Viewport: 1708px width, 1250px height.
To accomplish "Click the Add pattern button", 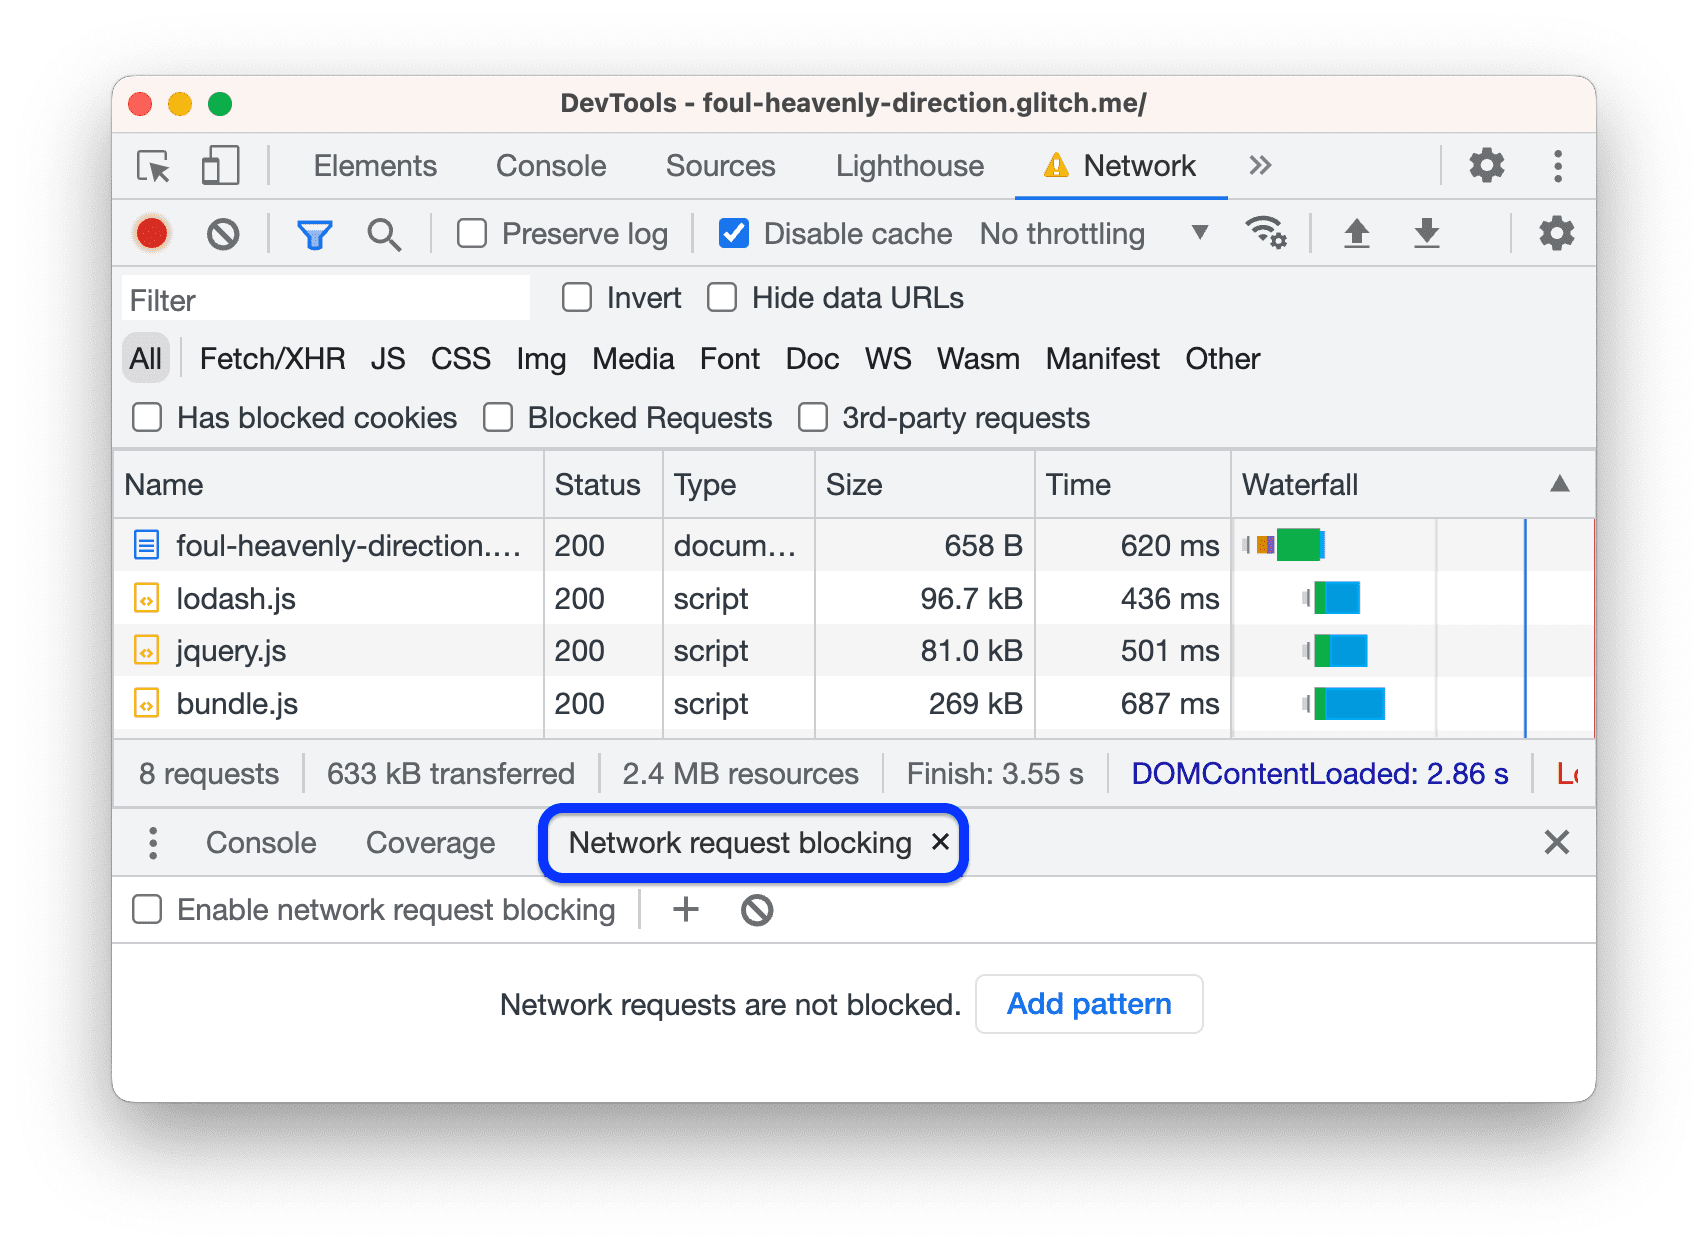I will coord(1088,1004).
